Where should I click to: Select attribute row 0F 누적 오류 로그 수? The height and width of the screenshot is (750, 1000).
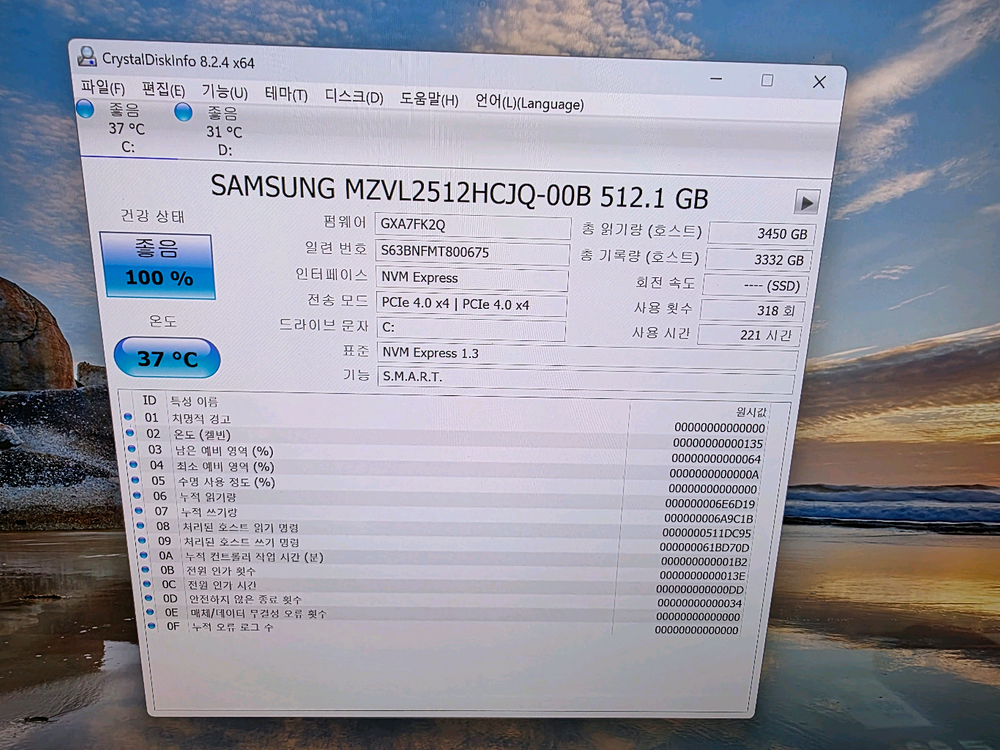click(446, 629)
